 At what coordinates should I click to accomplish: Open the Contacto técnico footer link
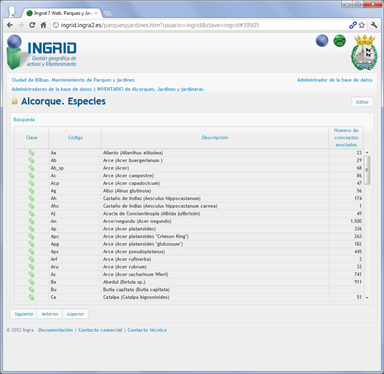147,330
